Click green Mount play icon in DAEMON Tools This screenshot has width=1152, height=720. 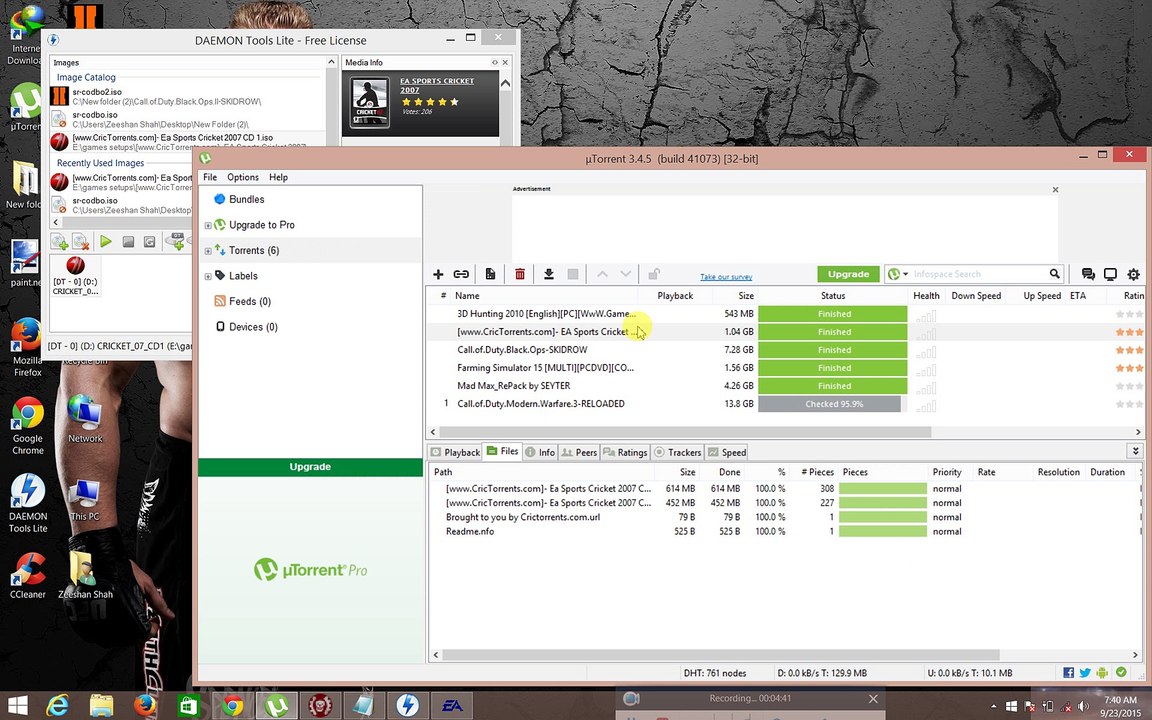(106, 241)
